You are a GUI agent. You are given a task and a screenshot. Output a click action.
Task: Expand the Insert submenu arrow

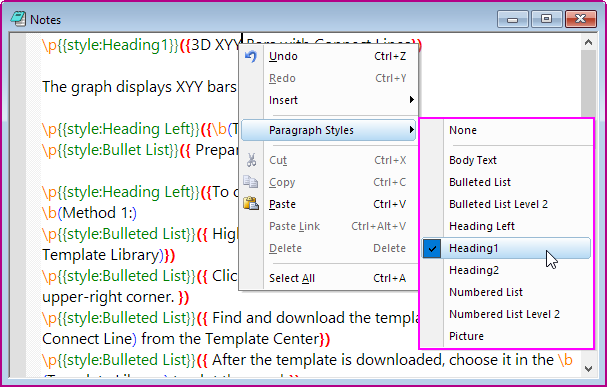[x=412, y=100]
